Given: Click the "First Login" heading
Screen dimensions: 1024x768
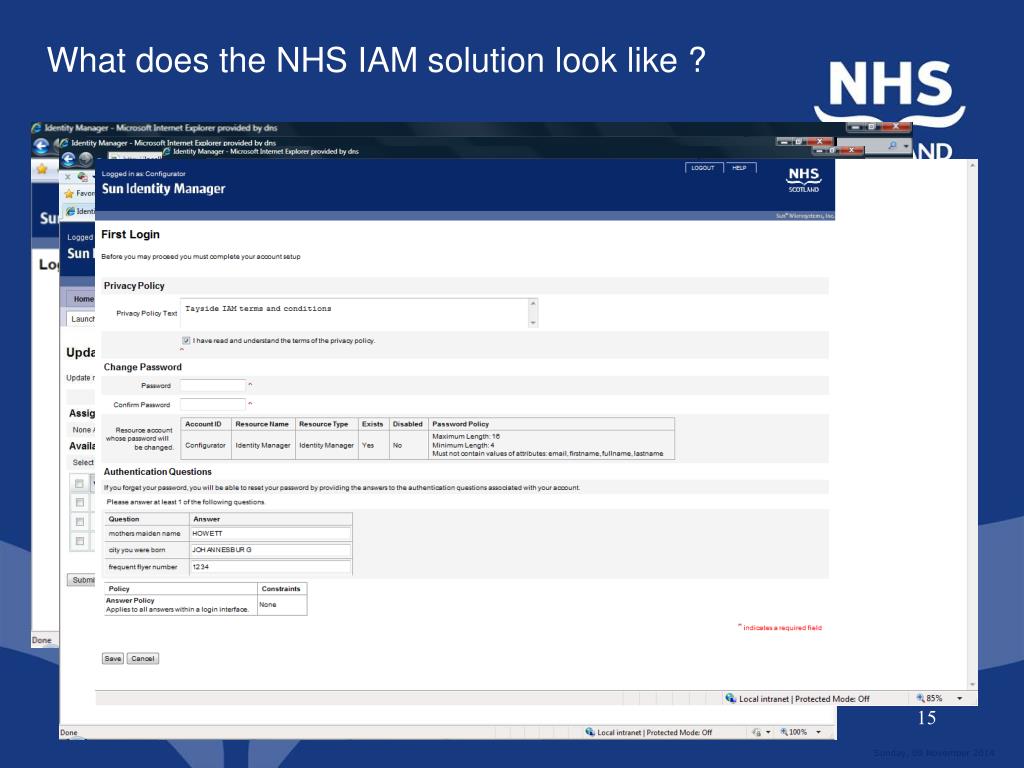Looking at the screenshot, I should 131,234.
